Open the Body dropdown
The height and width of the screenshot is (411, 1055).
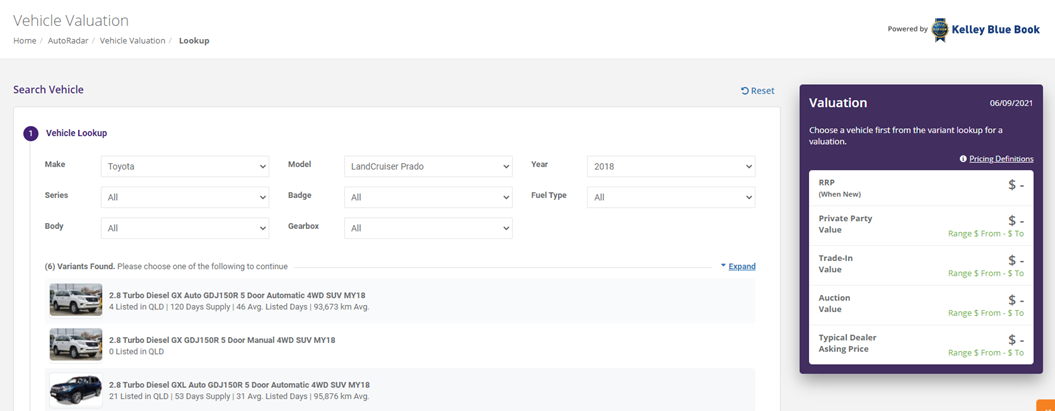point(185,228)
